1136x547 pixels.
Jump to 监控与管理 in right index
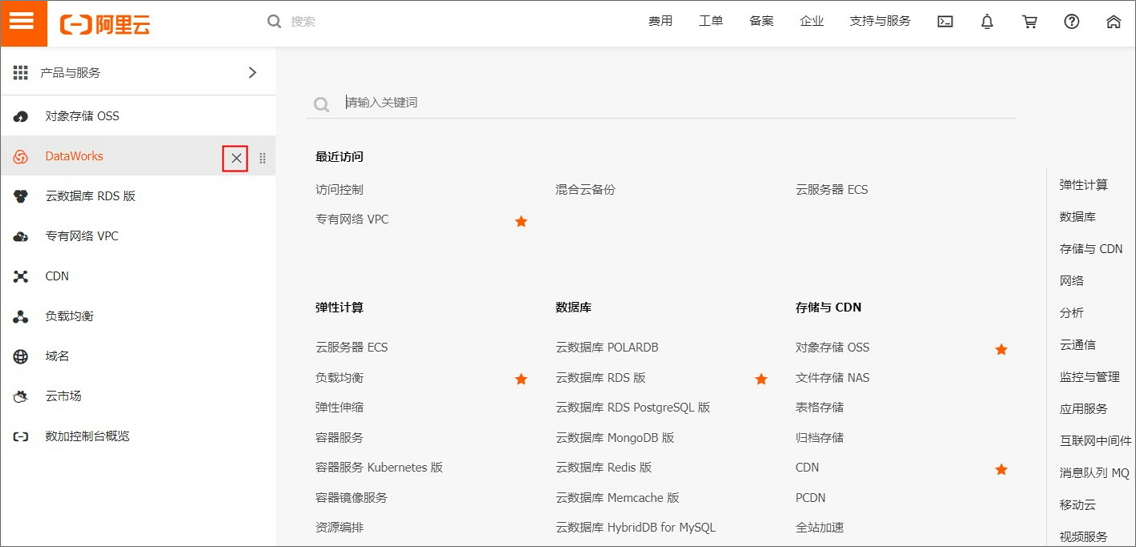[x=1090, y=377]
